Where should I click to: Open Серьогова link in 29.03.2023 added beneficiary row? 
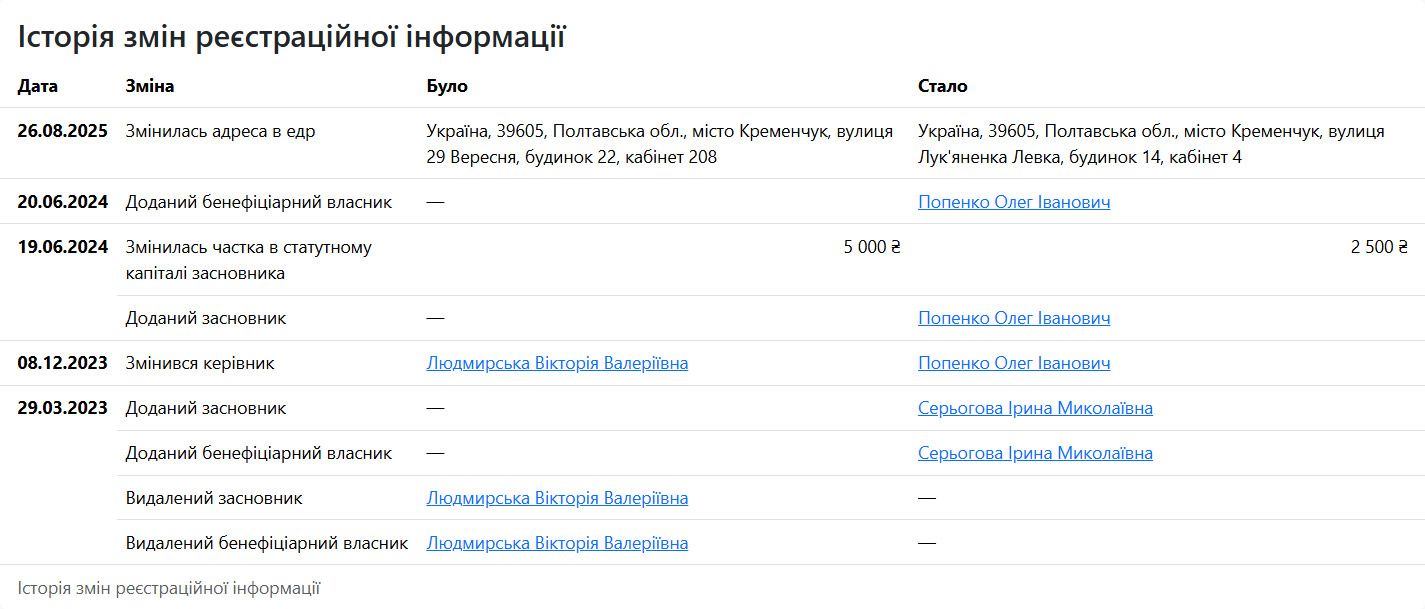coord(1035,453)
